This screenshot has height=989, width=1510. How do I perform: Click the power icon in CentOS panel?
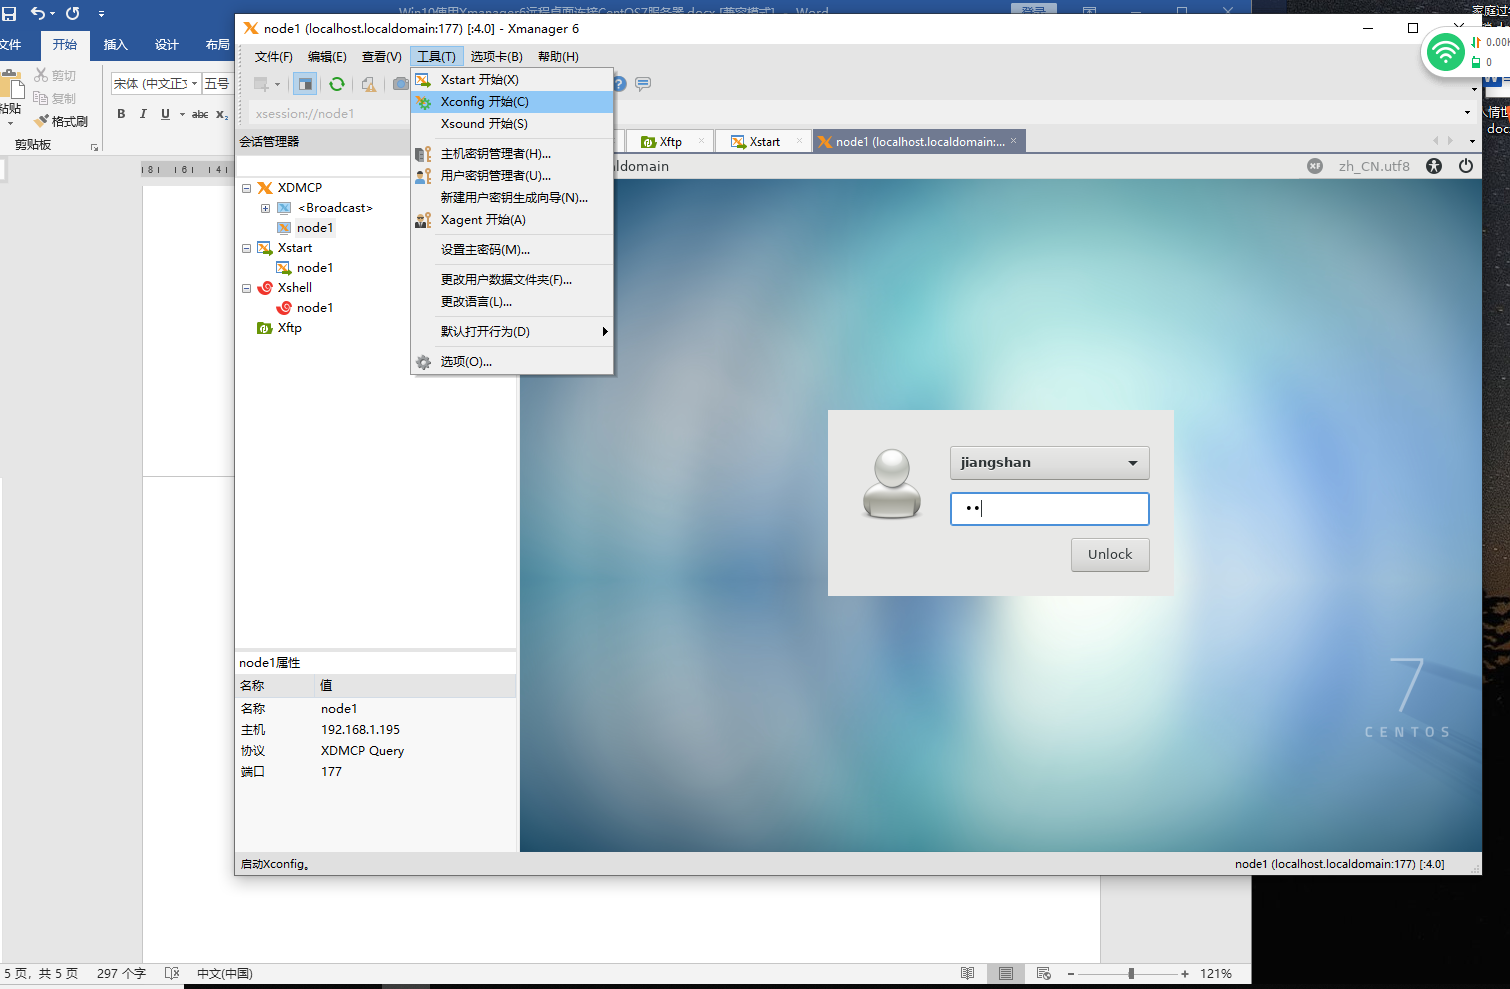(x=1466, y=166)
